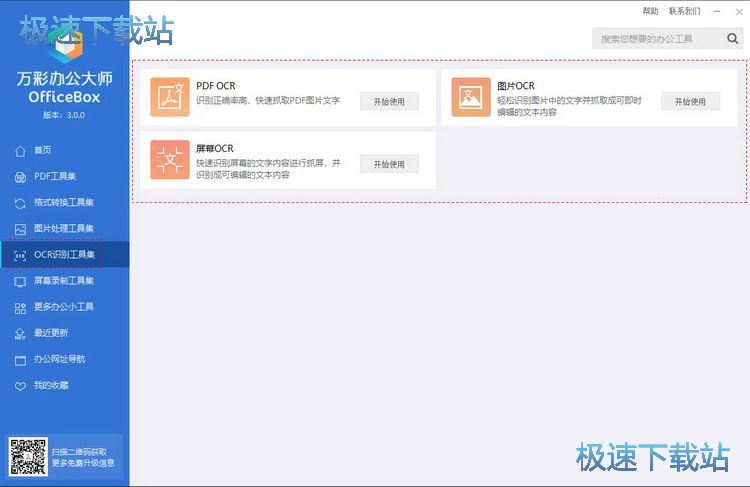Open the 屏幕OCR tool icon
Screen dimensions: 750x487
170,160
